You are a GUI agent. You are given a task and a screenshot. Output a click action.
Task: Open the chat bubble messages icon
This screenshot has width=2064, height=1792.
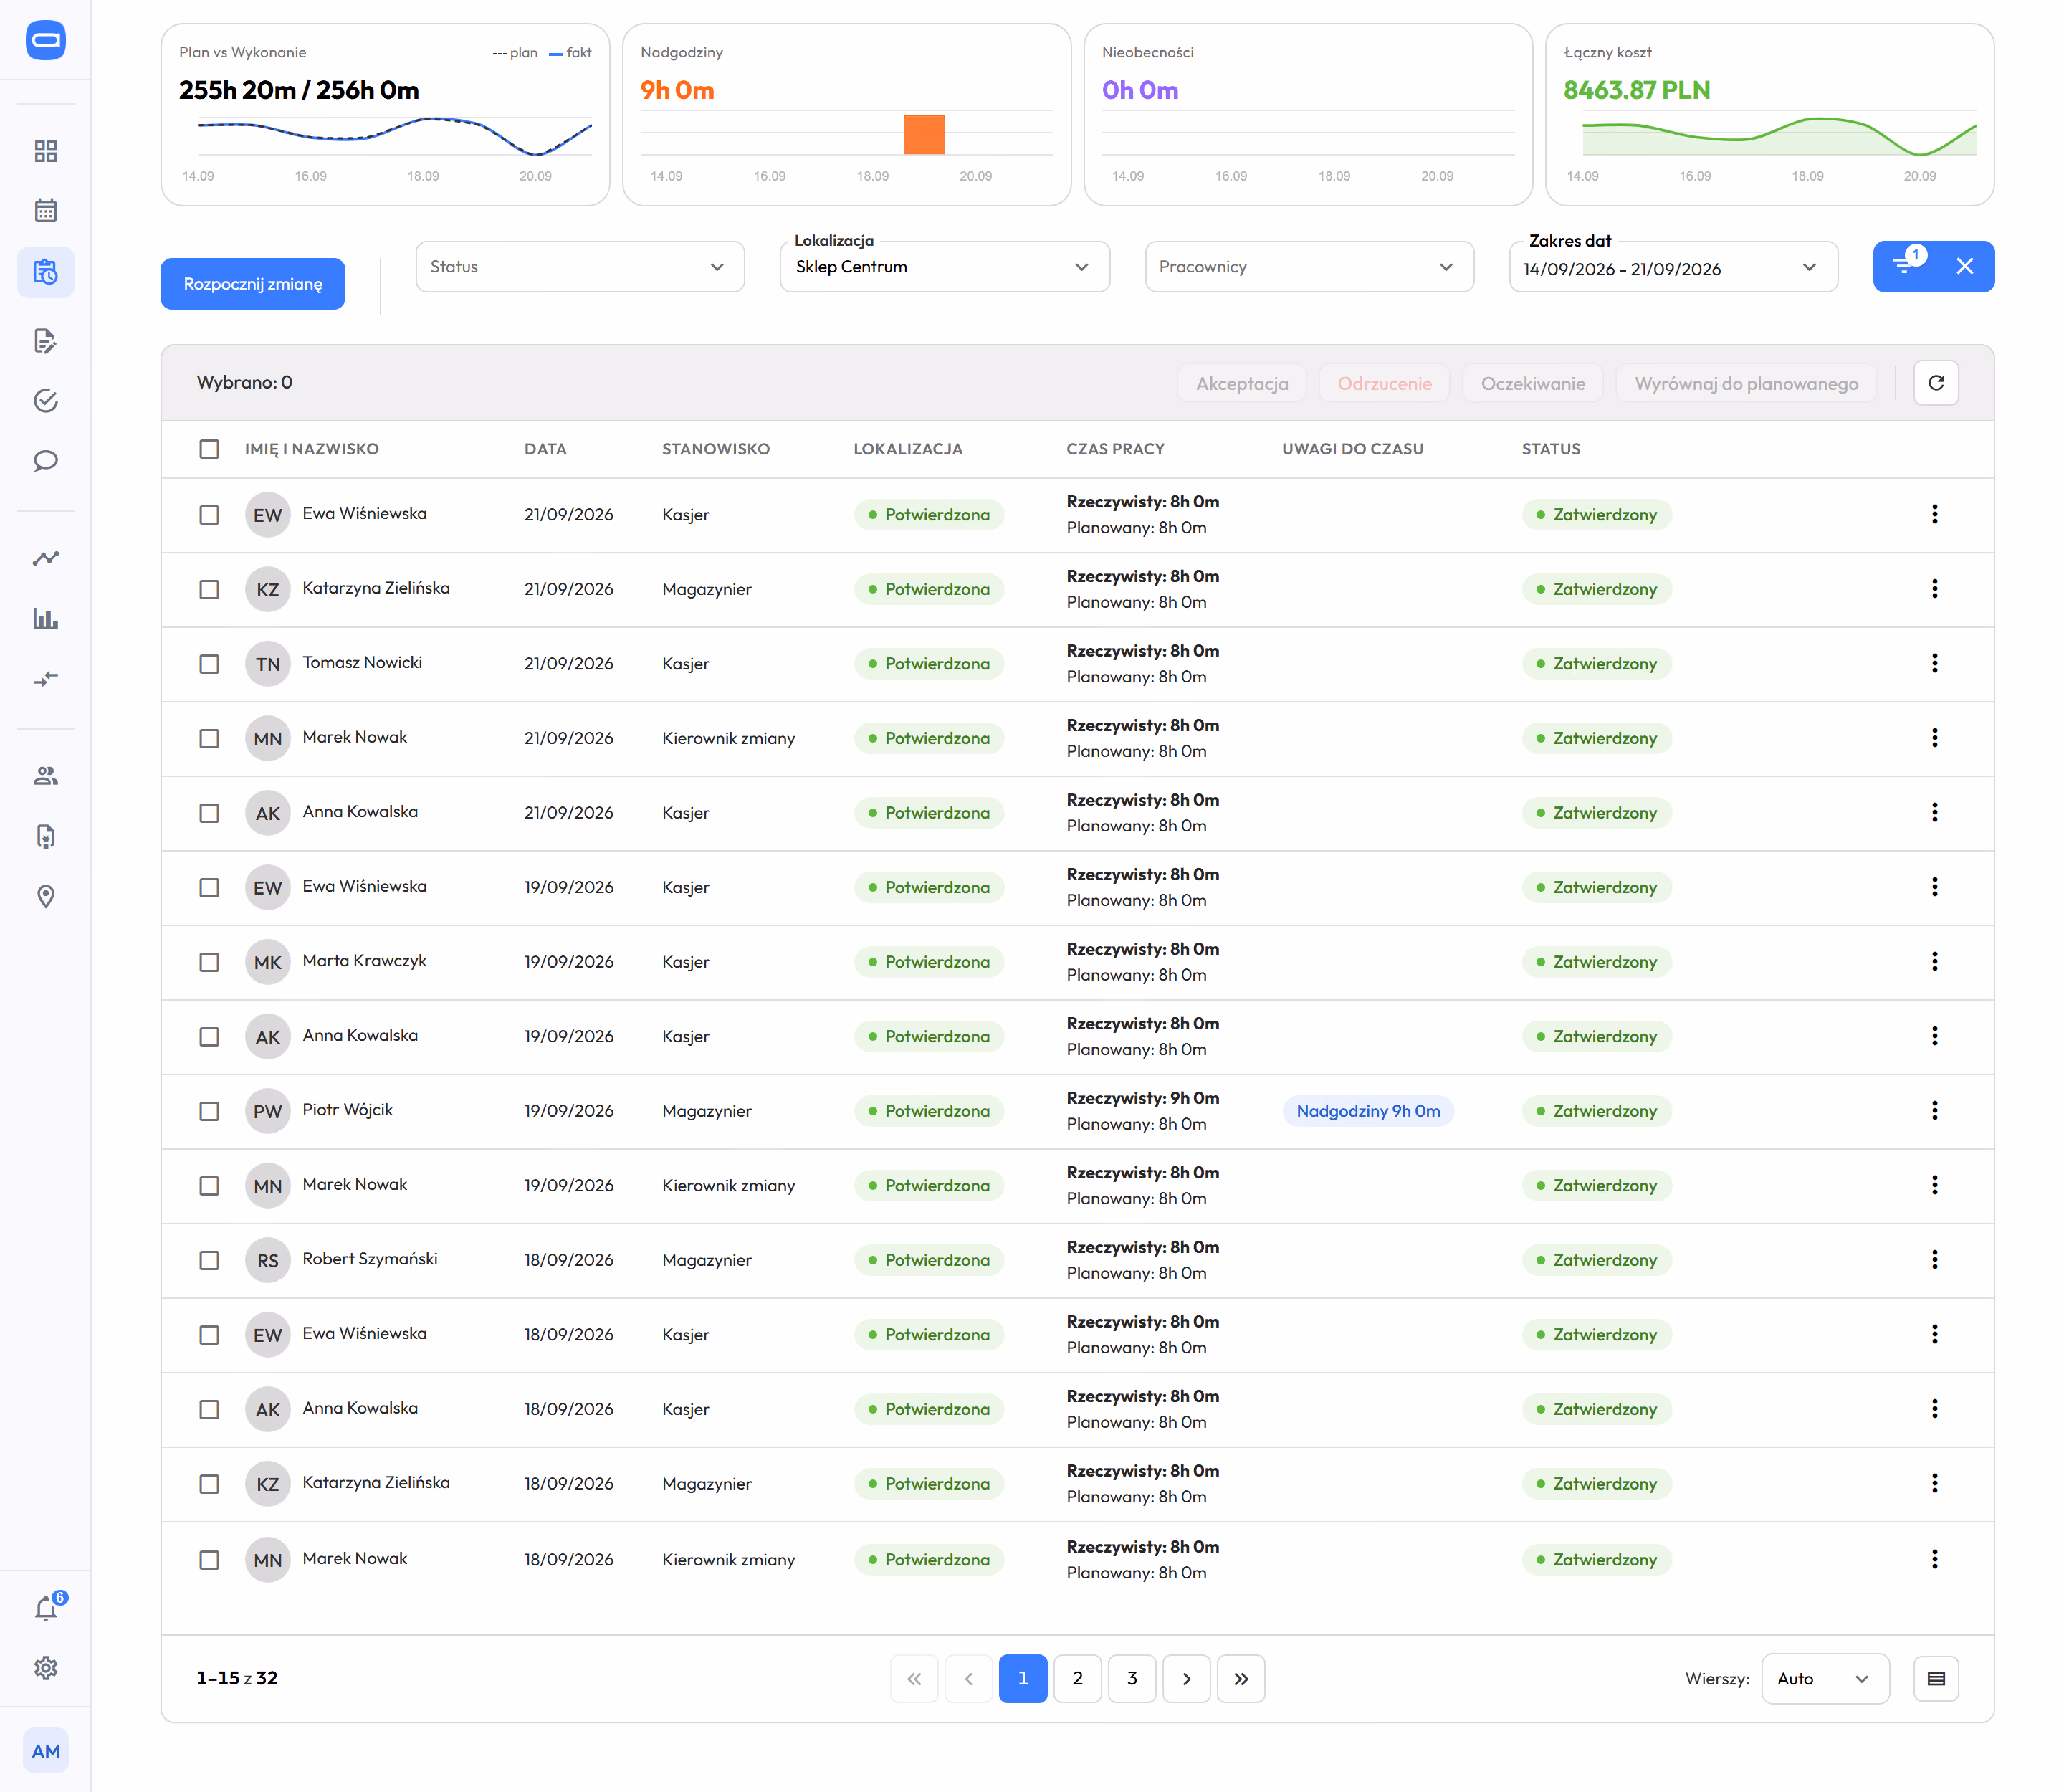[x=46, y=461]
